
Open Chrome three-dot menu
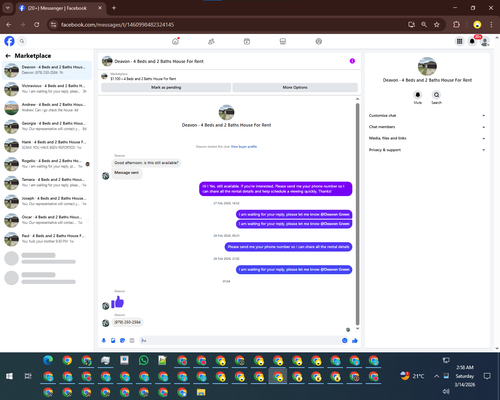click(491, 25)
